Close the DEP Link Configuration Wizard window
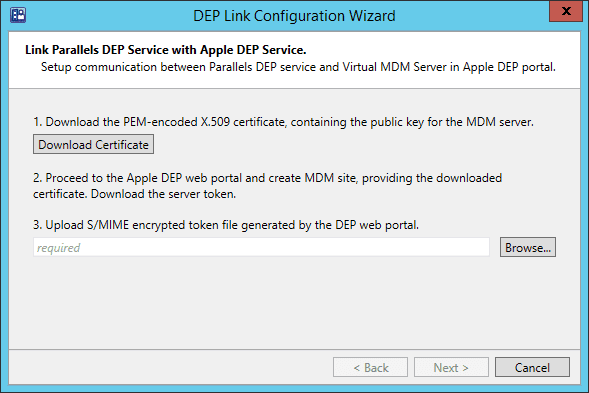This screenshot has height=393, width=589. 566,11
